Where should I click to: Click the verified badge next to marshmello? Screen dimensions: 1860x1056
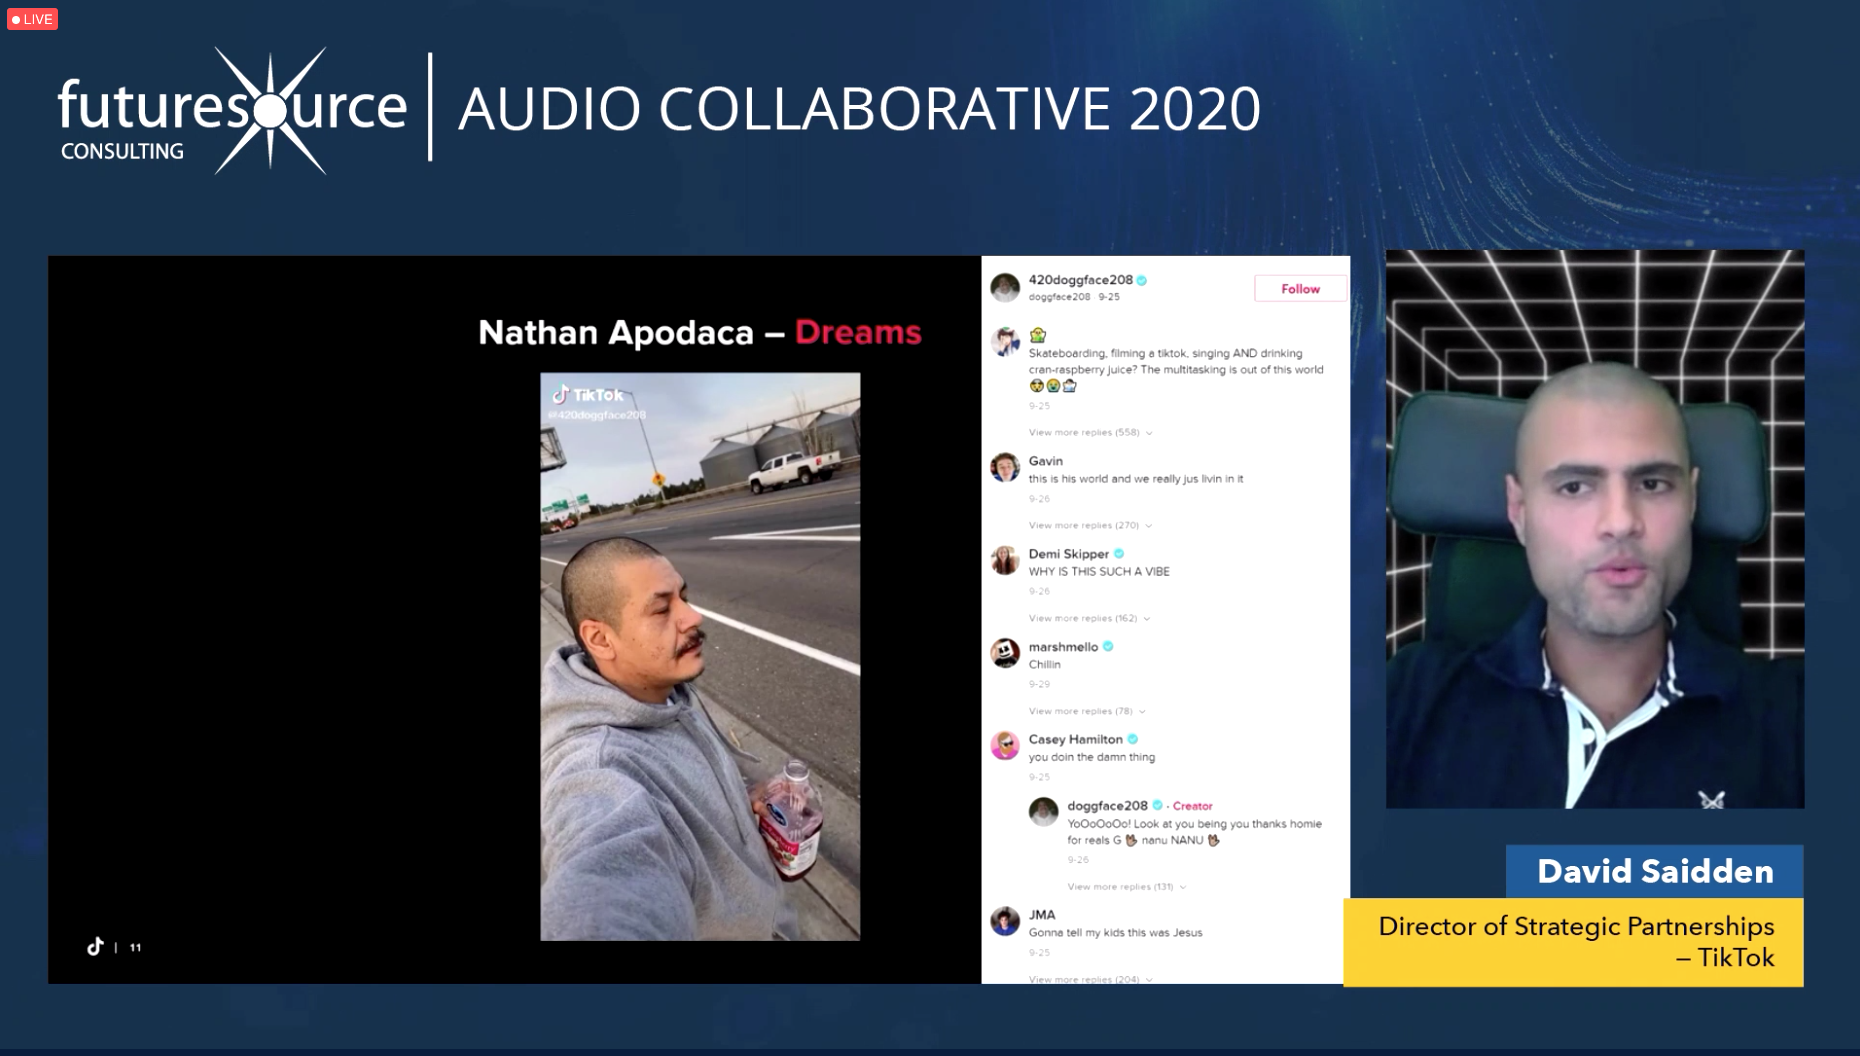pyautogui.click(x=1108, y=647)
